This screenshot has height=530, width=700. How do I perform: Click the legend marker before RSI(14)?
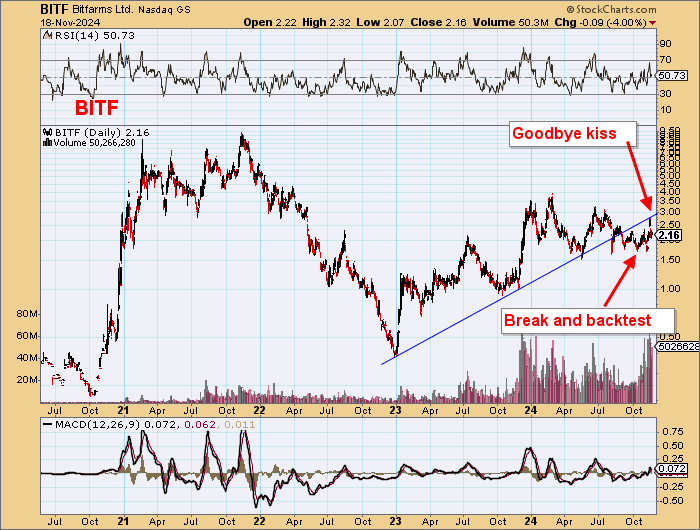[x=45, y=36]
